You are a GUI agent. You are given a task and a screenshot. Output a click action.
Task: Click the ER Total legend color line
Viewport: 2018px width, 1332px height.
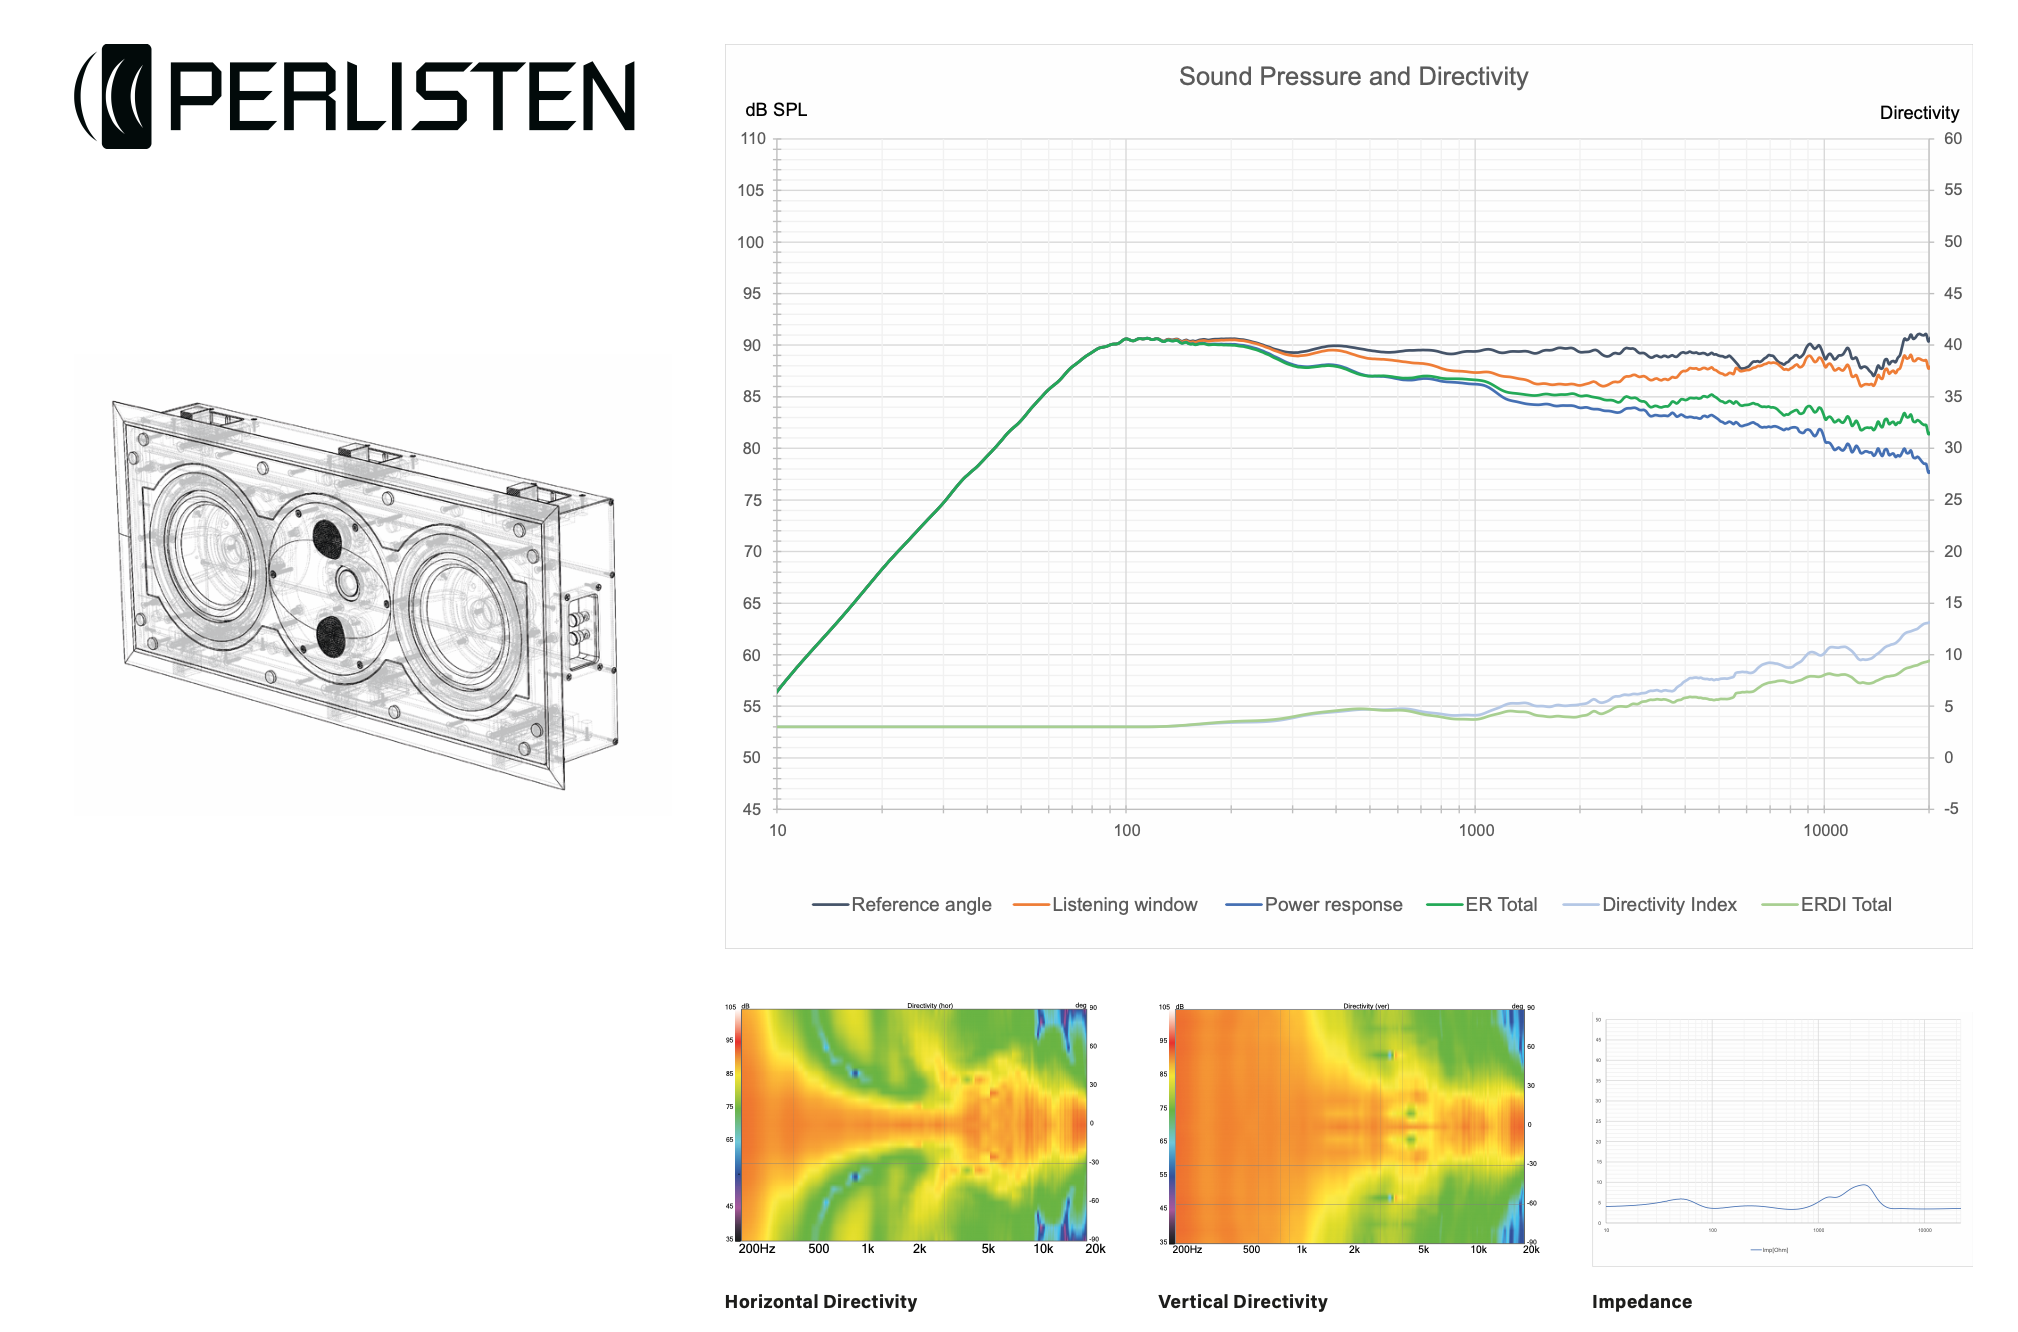pyautogui.click(x=1444, y=904)
